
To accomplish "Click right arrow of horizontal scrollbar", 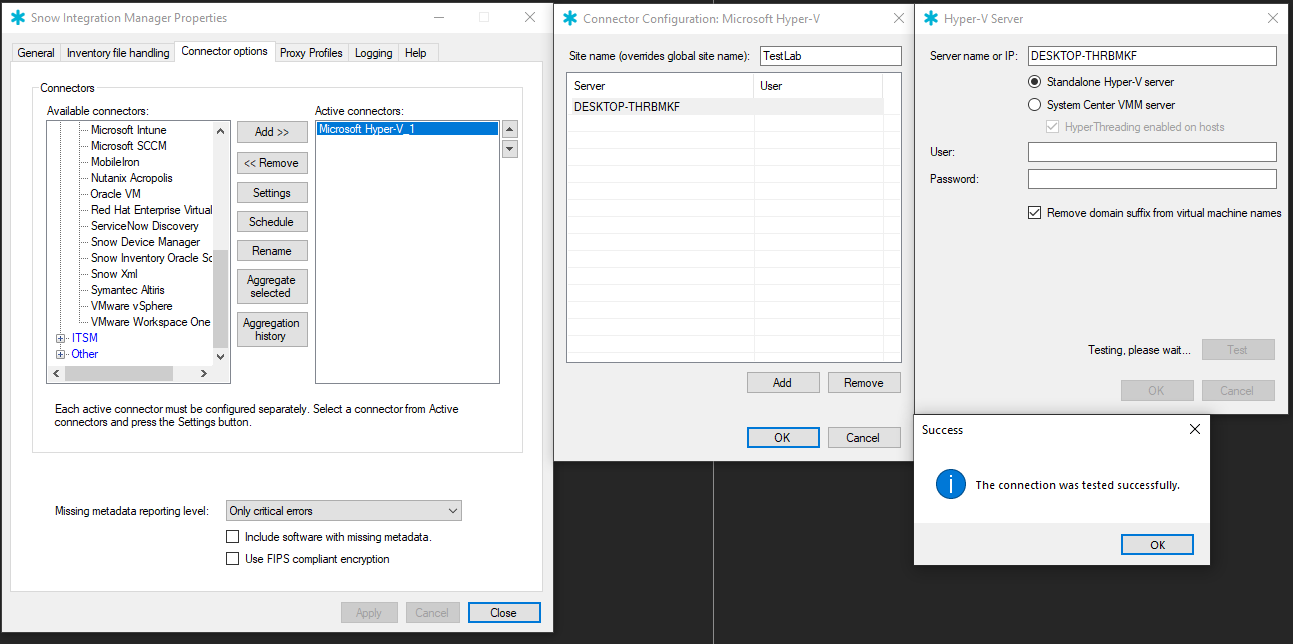I will [x=204, y=373].
